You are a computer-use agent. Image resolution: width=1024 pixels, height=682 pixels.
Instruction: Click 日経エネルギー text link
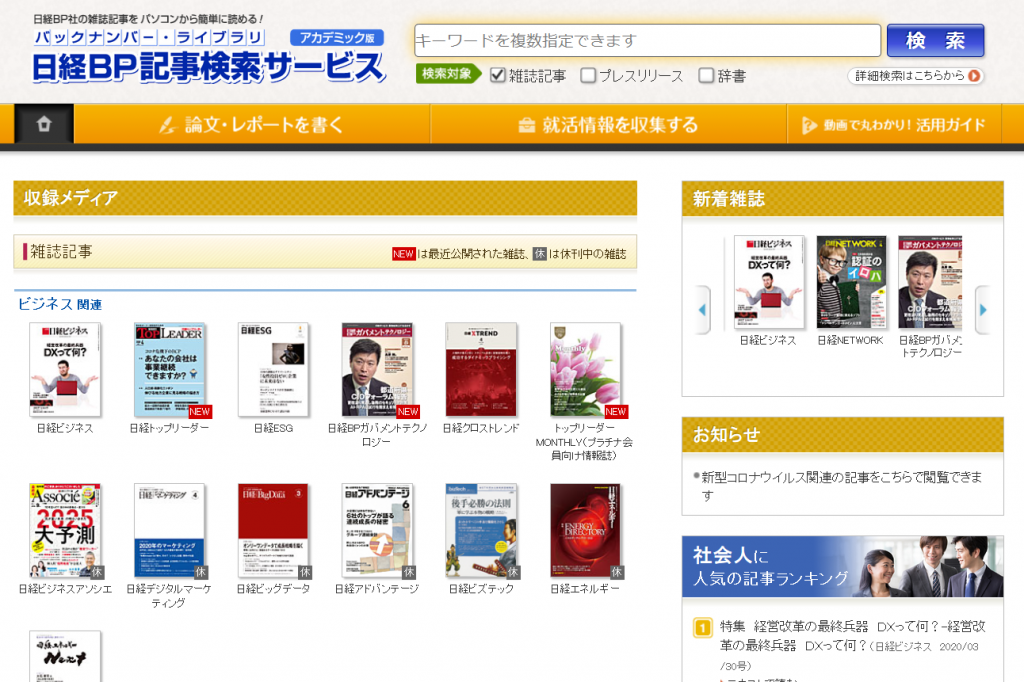click(x=585, y=589)
